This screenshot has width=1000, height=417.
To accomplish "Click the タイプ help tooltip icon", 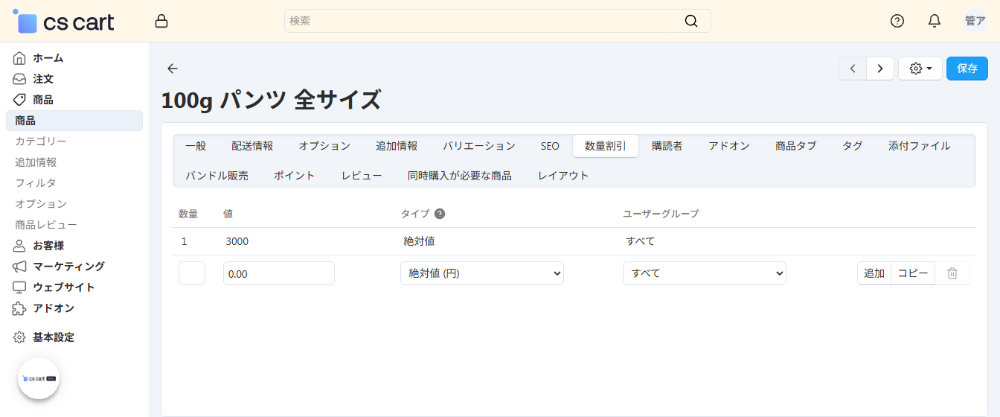I will pos(440,213).
